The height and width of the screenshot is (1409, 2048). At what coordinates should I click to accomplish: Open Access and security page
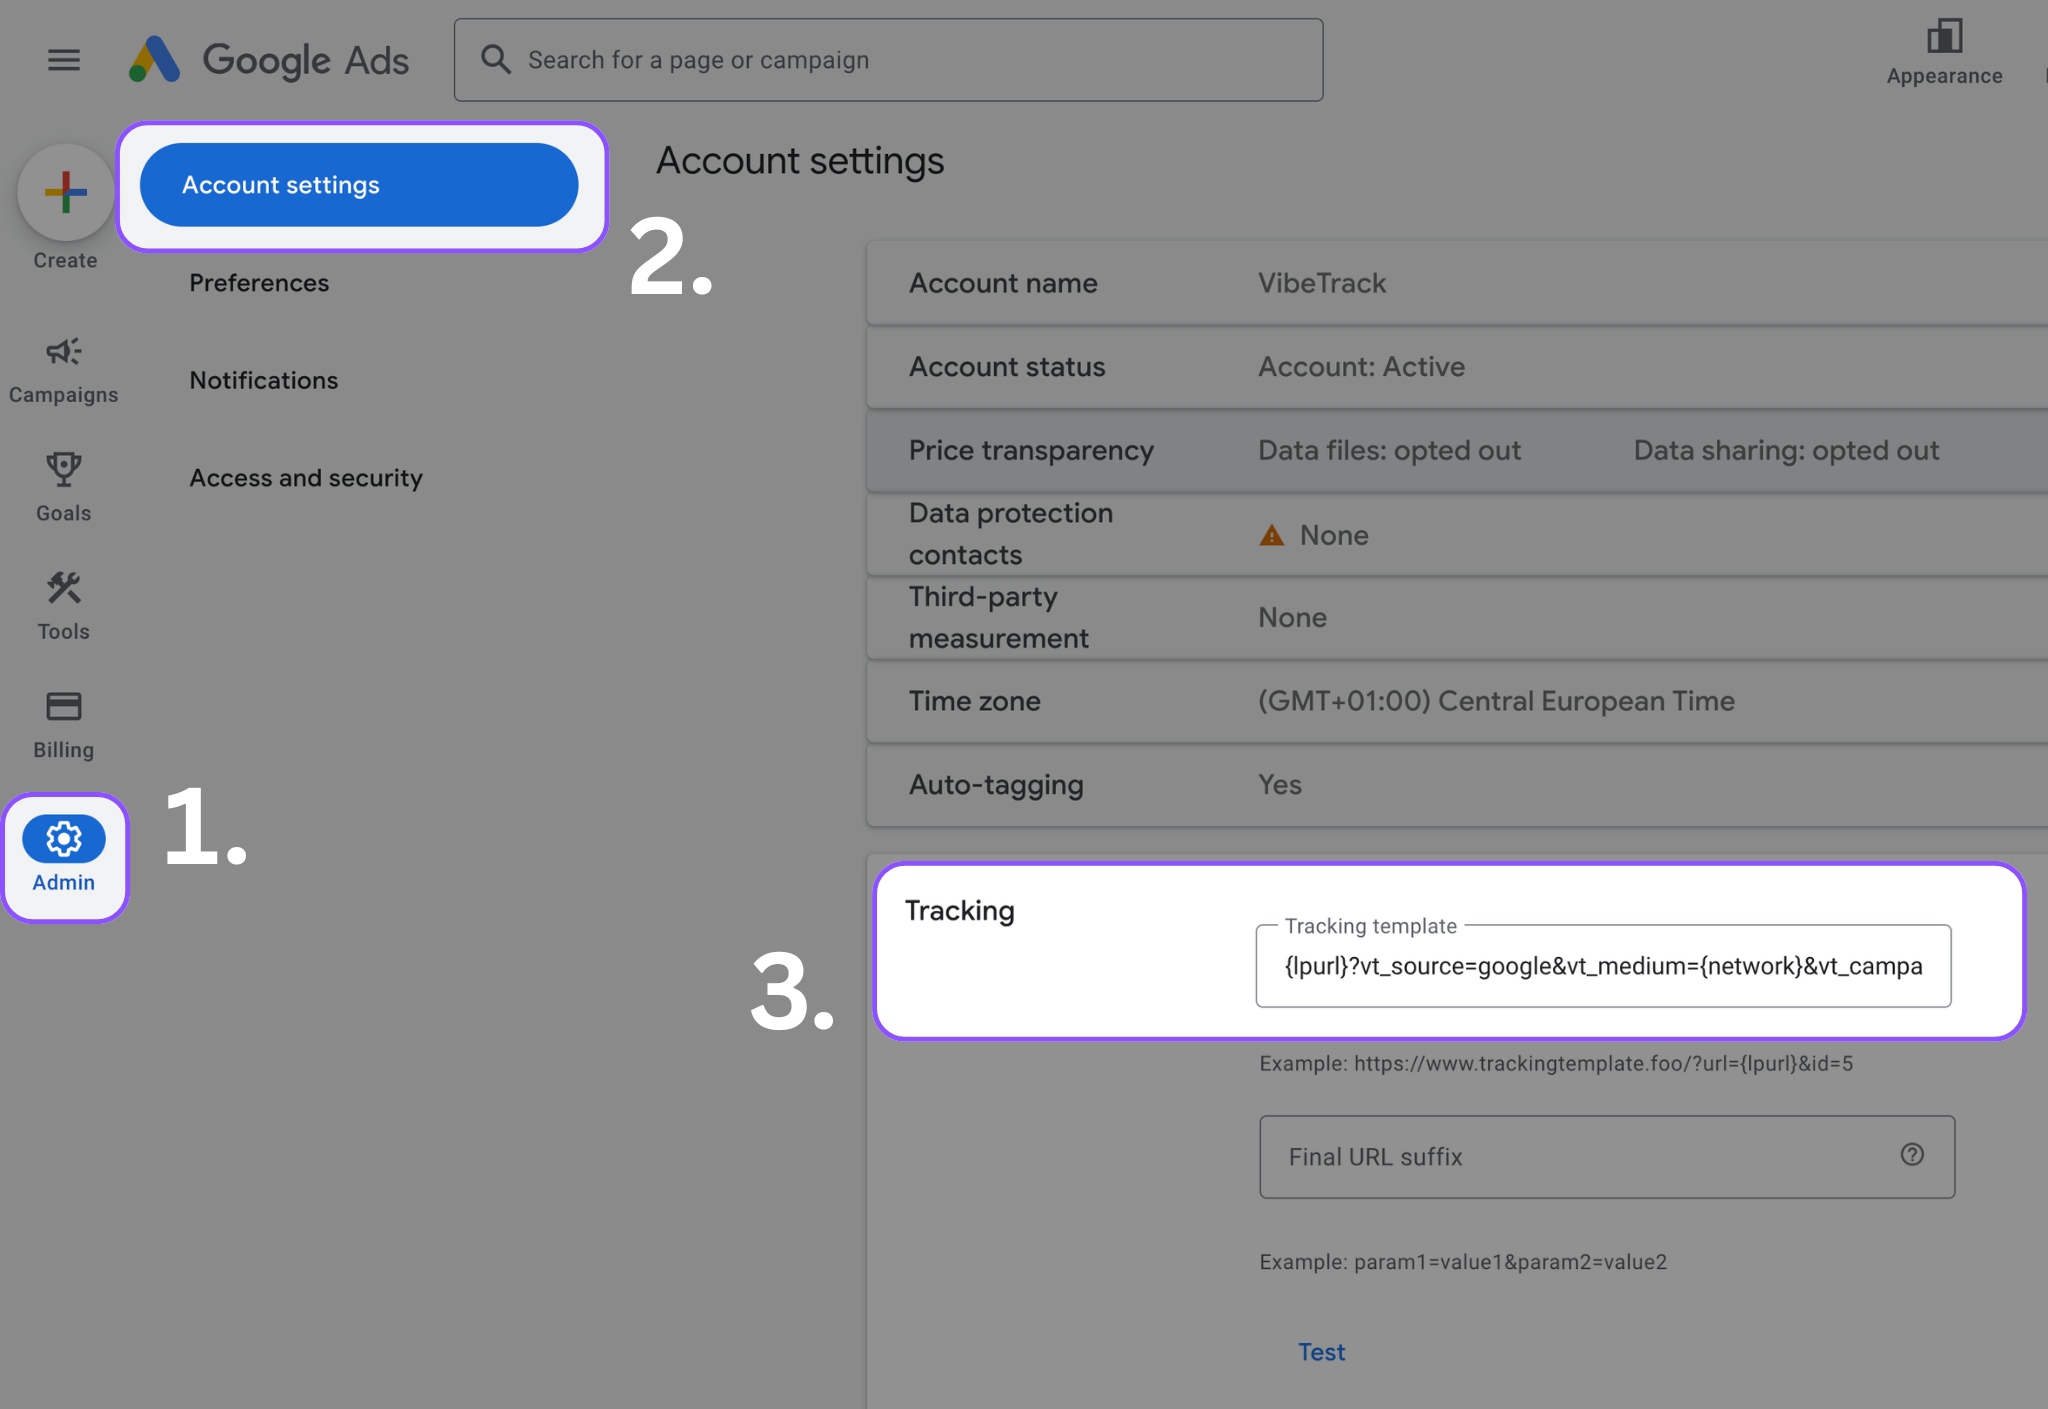click(x=306, y=478)
